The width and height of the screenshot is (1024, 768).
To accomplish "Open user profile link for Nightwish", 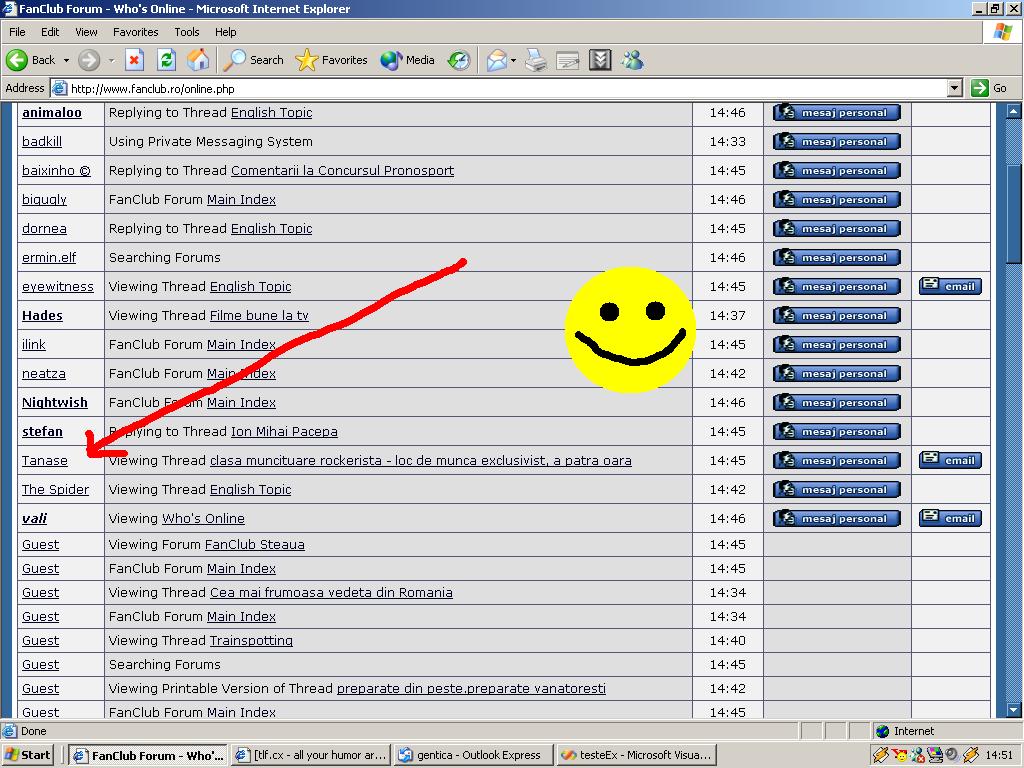I will (55, 402).
